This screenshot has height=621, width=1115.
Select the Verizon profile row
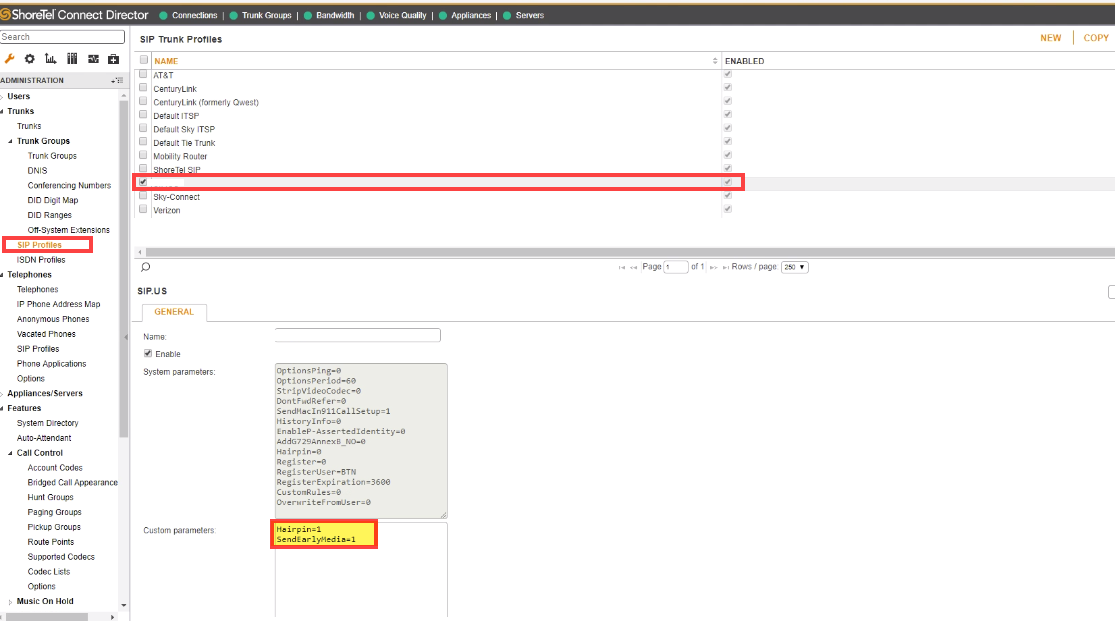pos(624,211)
